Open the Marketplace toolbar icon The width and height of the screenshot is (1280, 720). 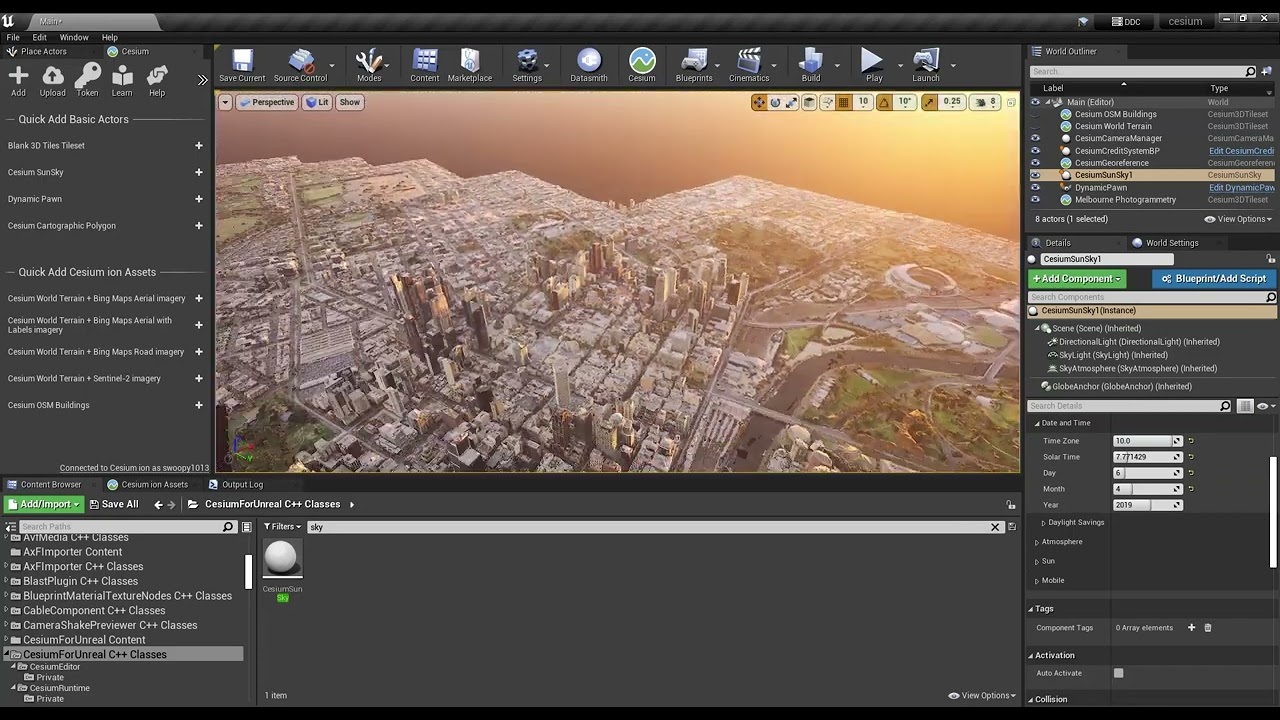pyautogui.click(x=470, y=65)
